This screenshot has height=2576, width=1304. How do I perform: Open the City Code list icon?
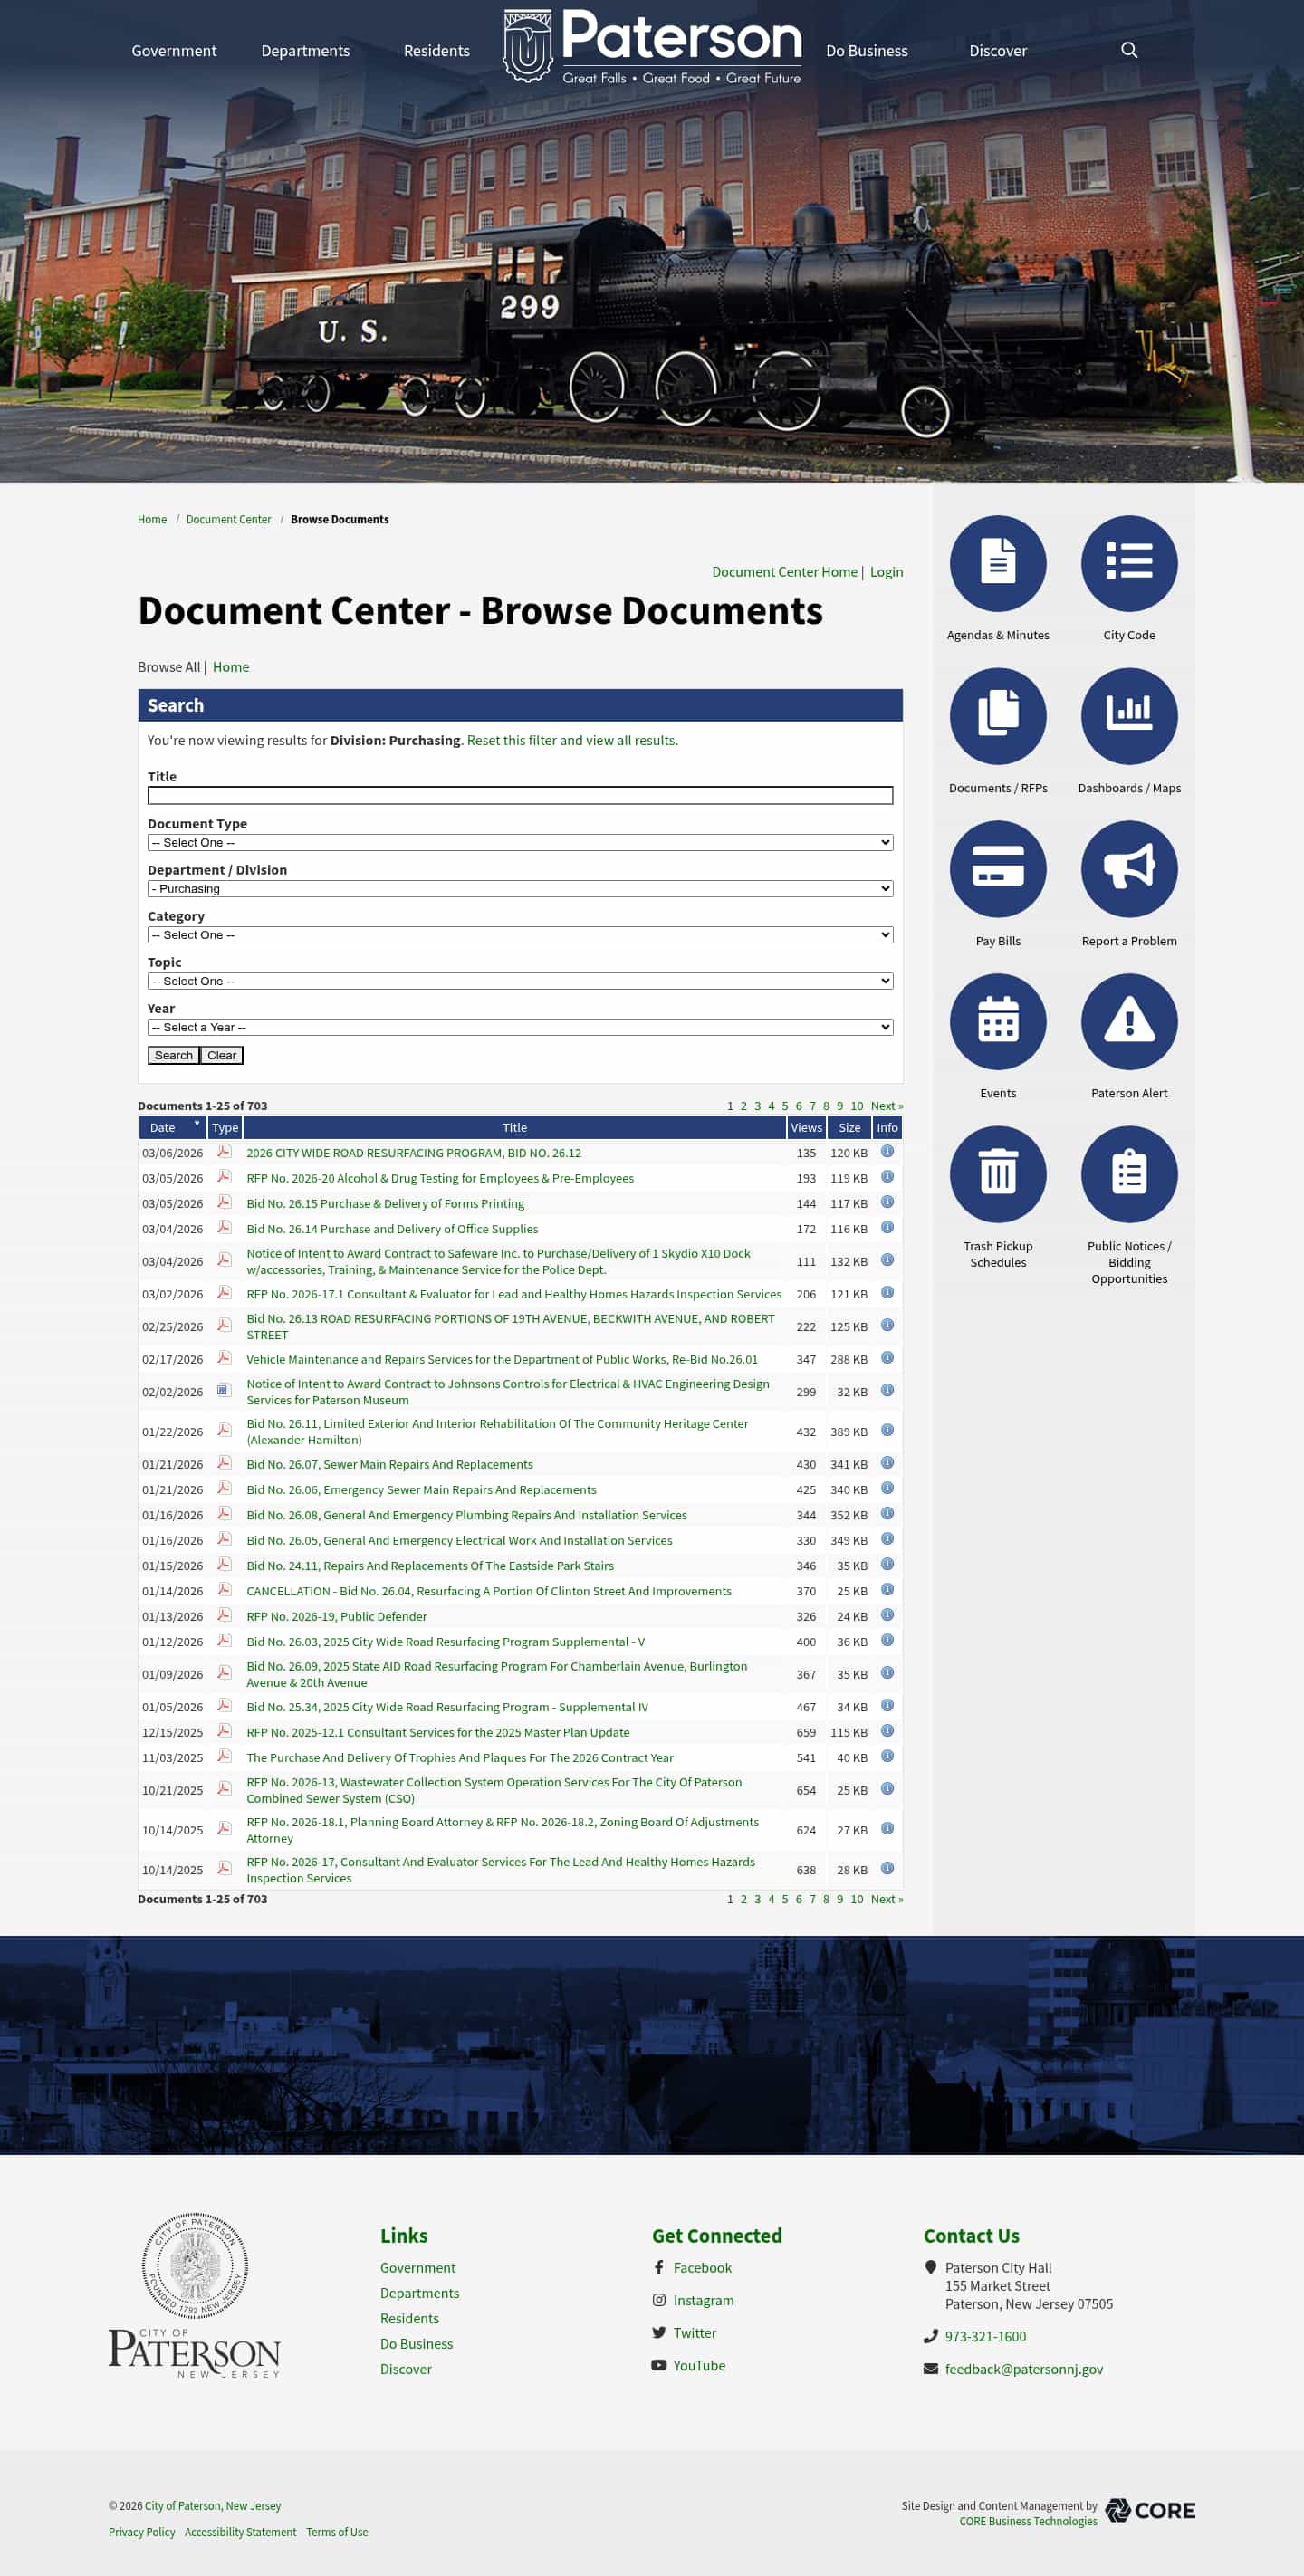(x=1129, y=563)
